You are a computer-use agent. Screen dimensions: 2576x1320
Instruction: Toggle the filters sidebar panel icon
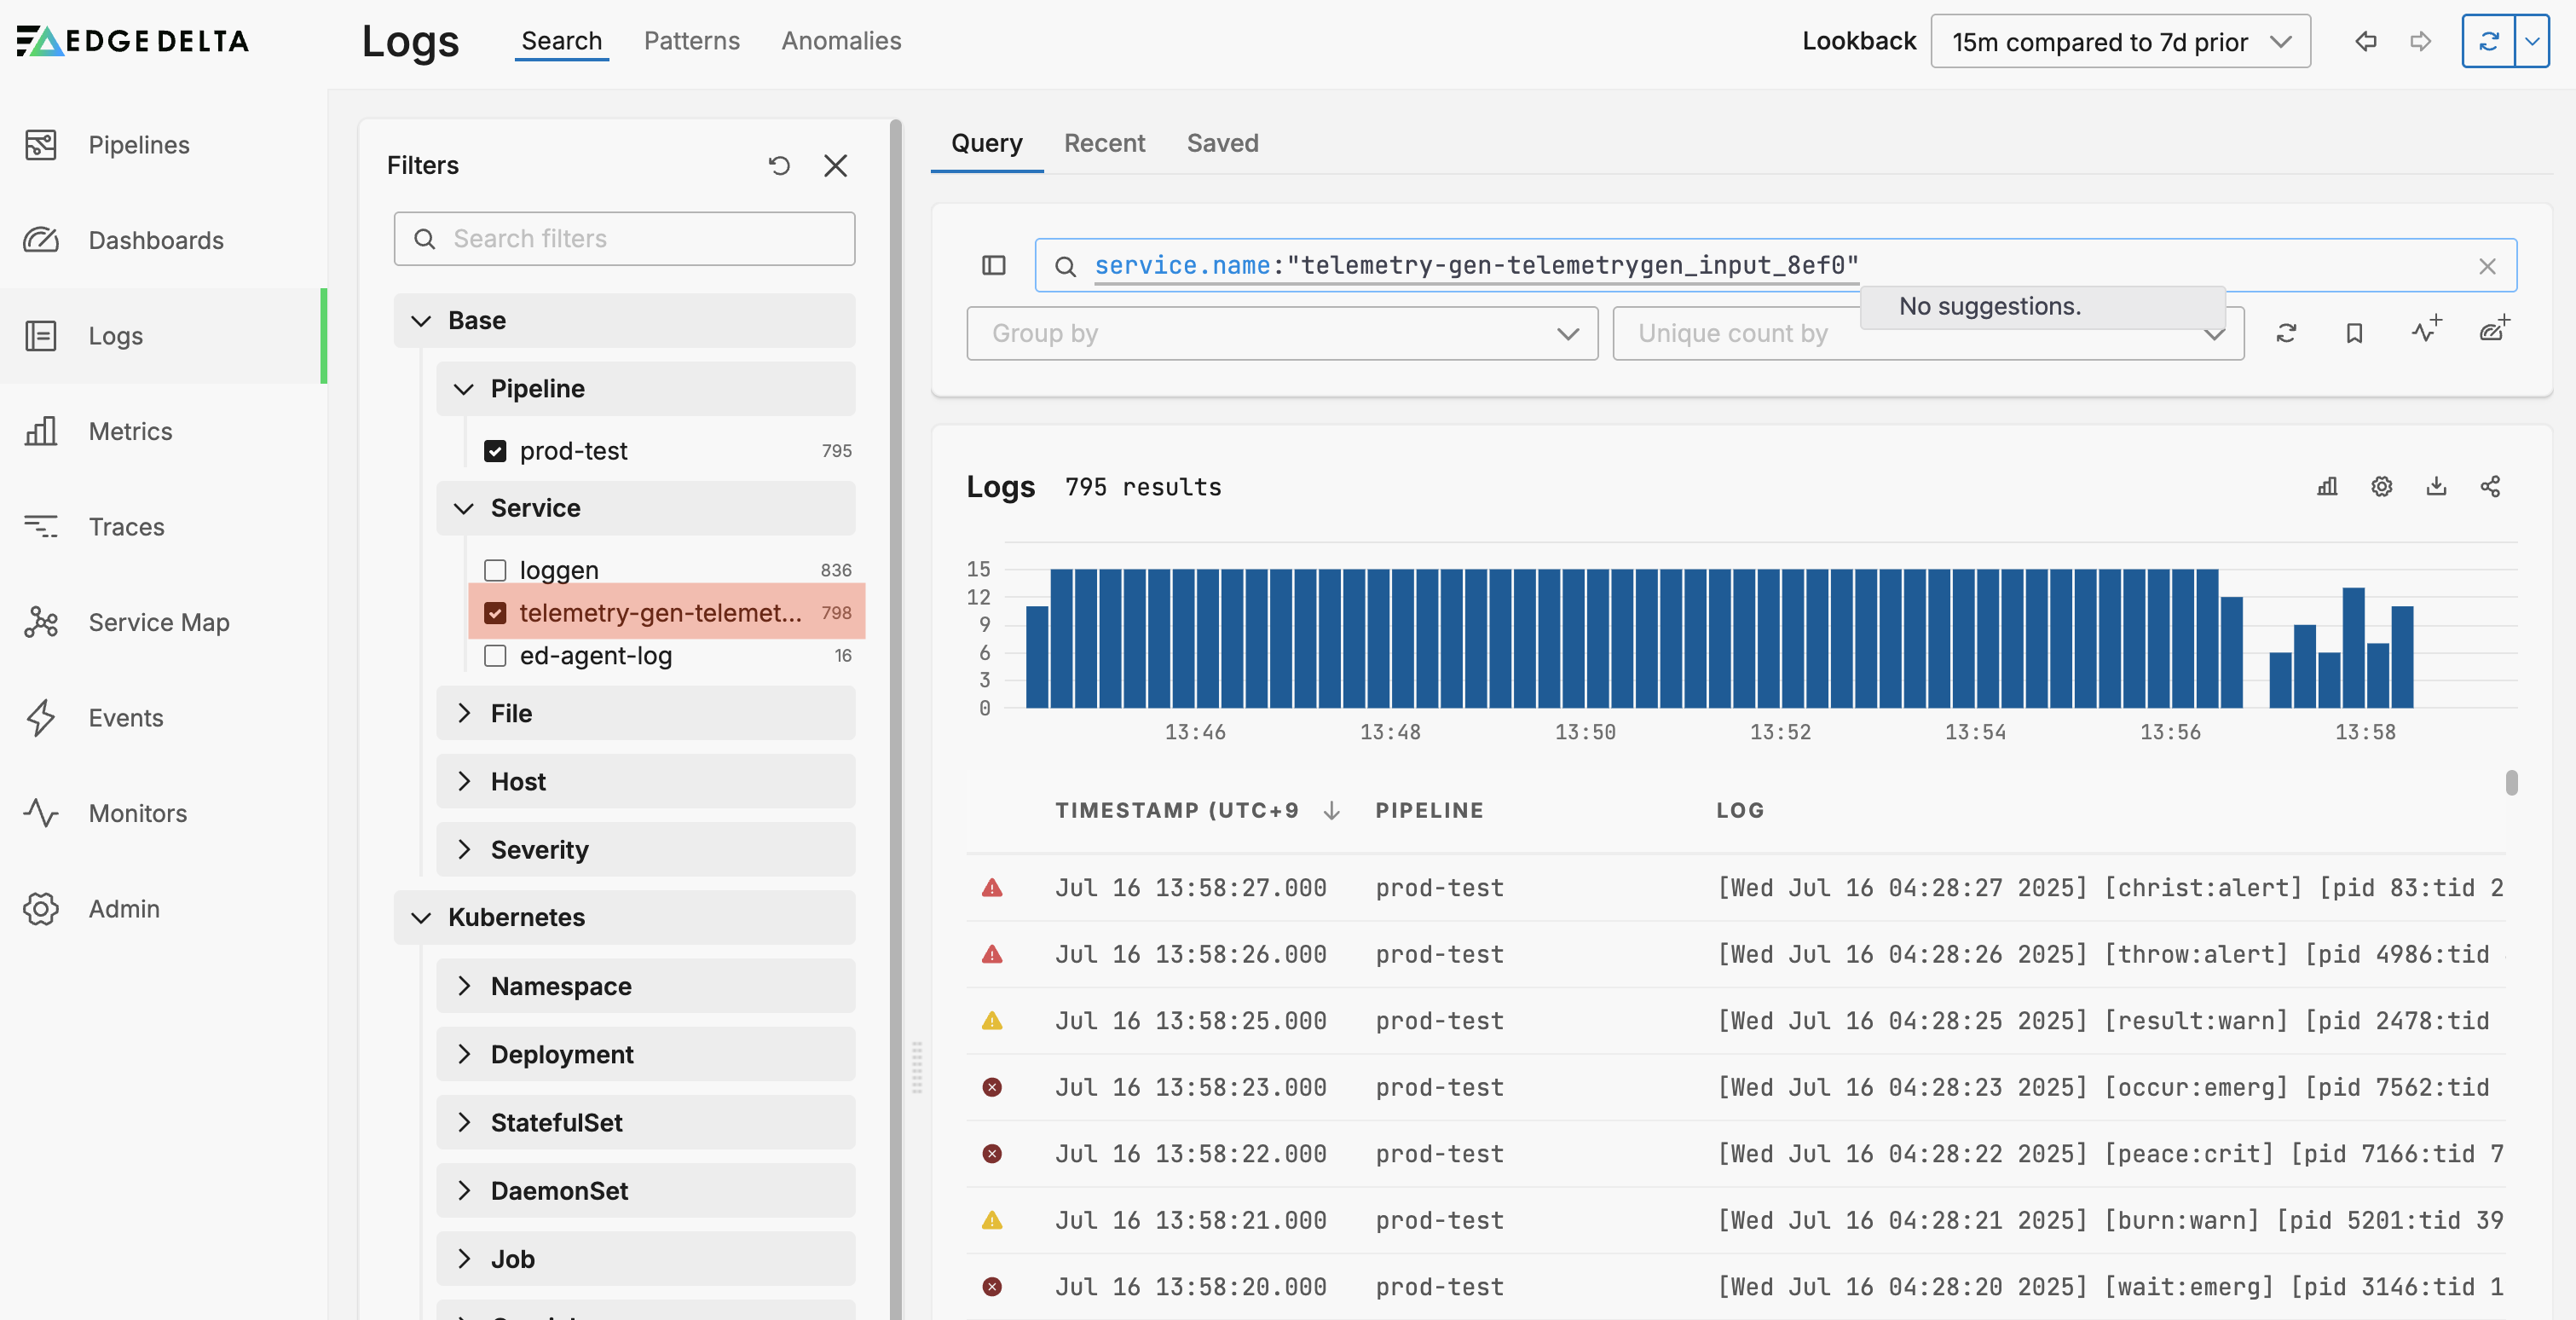pos(993,265)
